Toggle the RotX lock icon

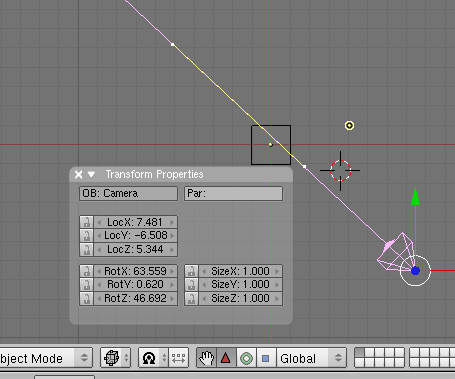pyautogui.click(x=87, y=271)
